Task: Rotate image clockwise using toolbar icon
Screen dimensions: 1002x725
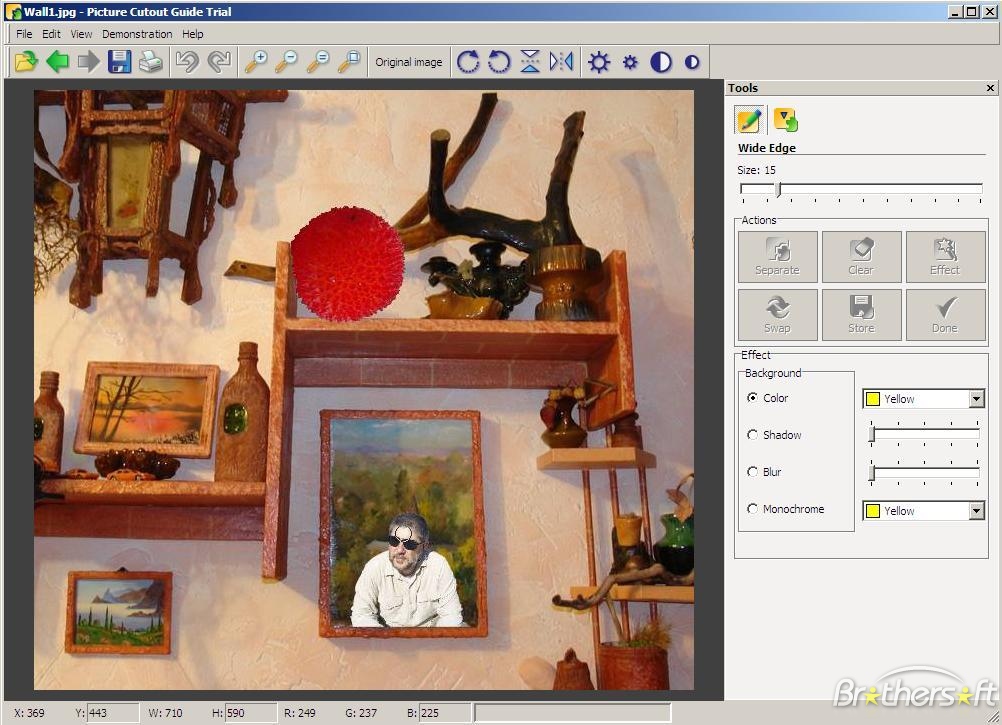Action: pos(468,62)
